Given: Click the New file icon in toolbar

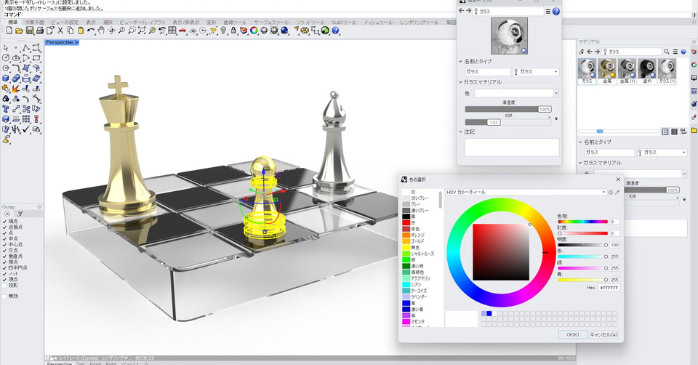Looking at the screenshot, I should tap(9, 31).
